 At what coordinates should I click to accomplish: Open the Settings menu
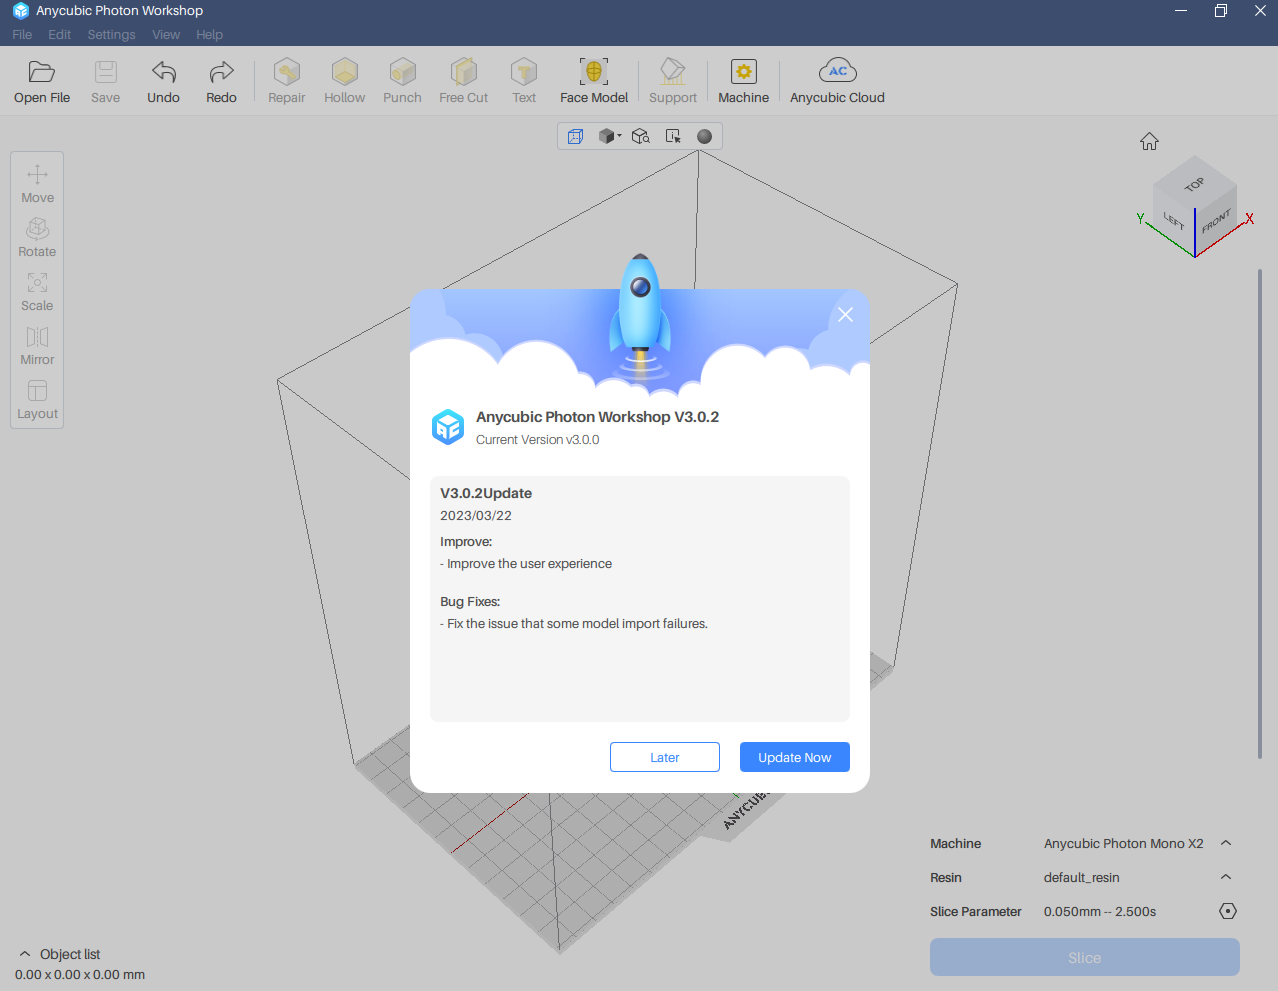pos(111,34)
